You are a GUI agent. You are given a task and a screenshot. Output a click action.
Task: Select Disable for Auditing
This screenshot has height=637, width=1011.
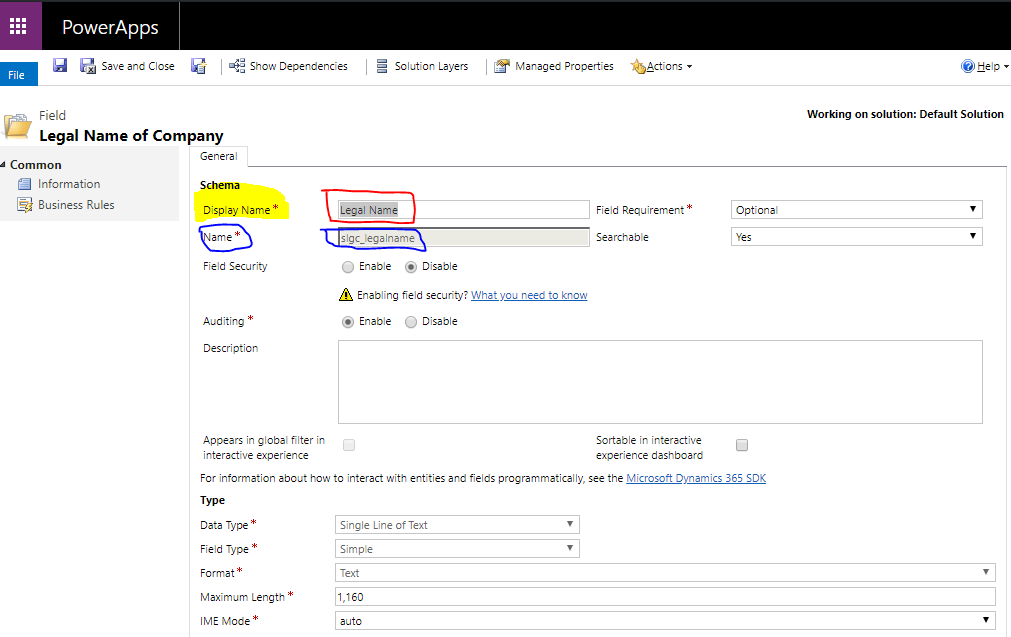(411, 321)
